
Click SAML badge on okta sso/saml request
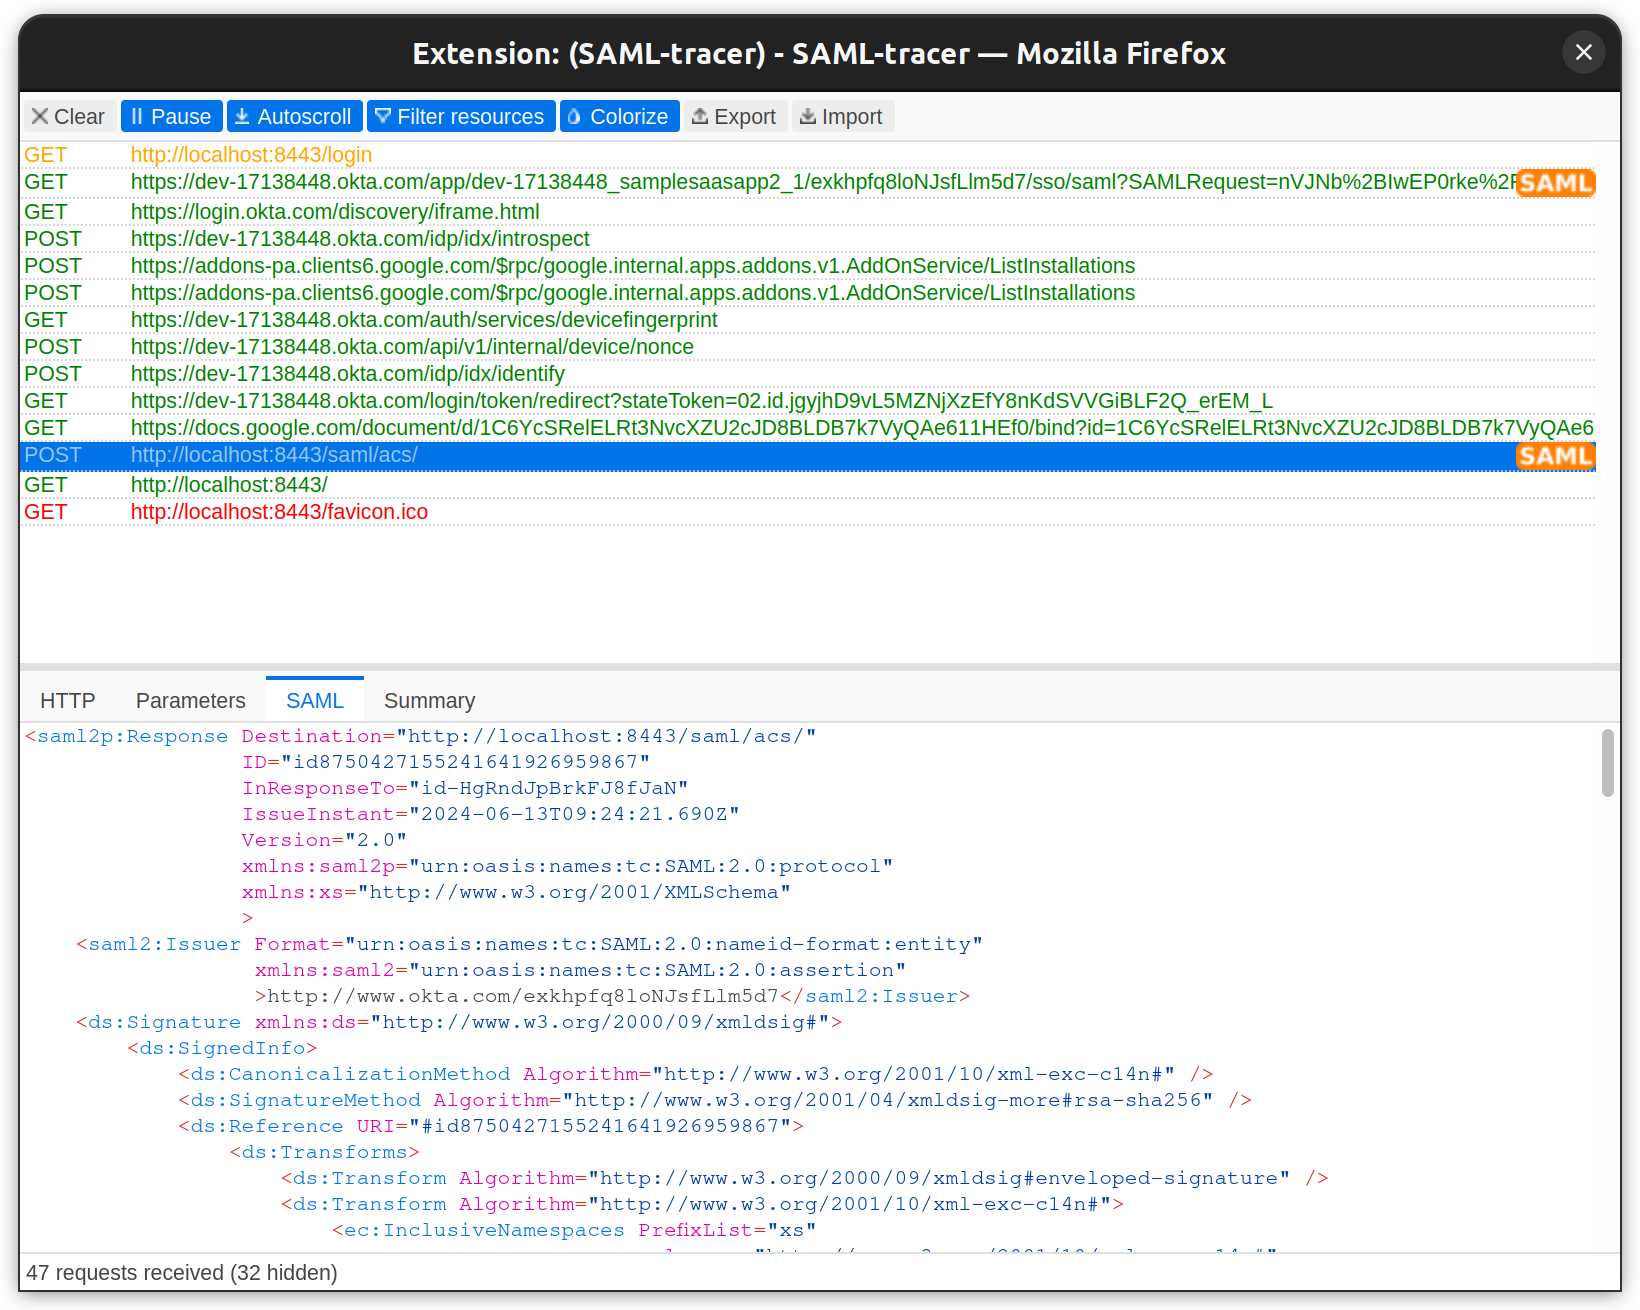(1555, 183)
